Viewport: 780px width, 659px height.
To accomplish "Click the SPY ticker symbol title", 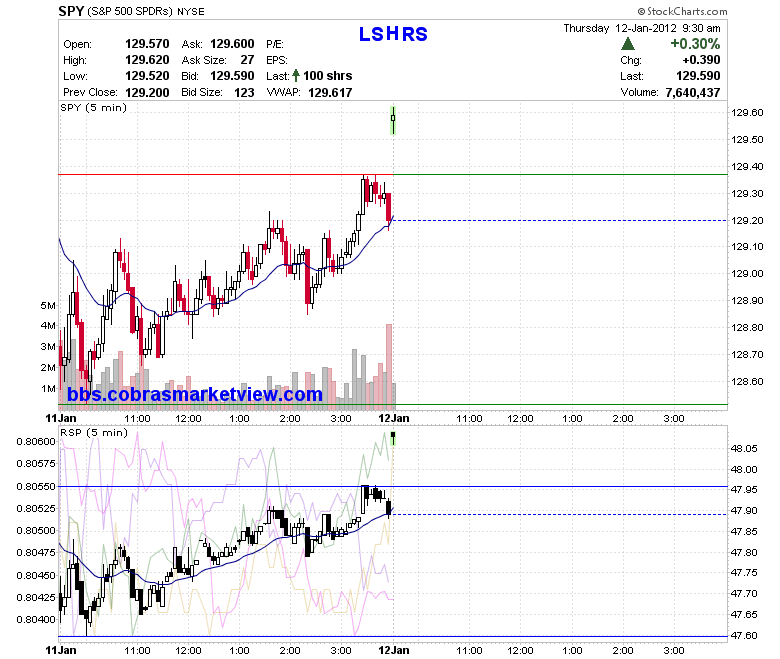I will (x=71, y=11).
